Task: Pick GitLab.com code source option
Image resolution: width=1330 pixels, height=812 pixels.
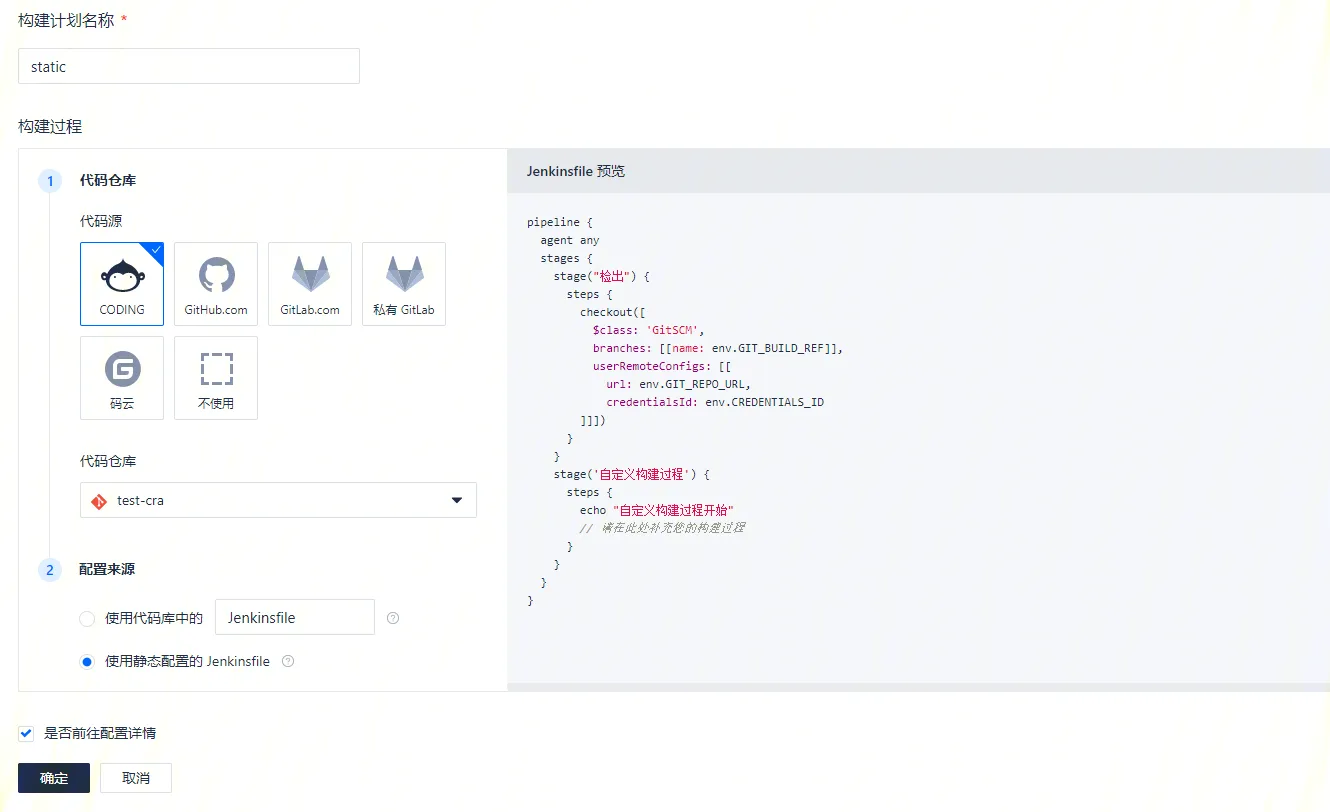Action: [310, 284]
